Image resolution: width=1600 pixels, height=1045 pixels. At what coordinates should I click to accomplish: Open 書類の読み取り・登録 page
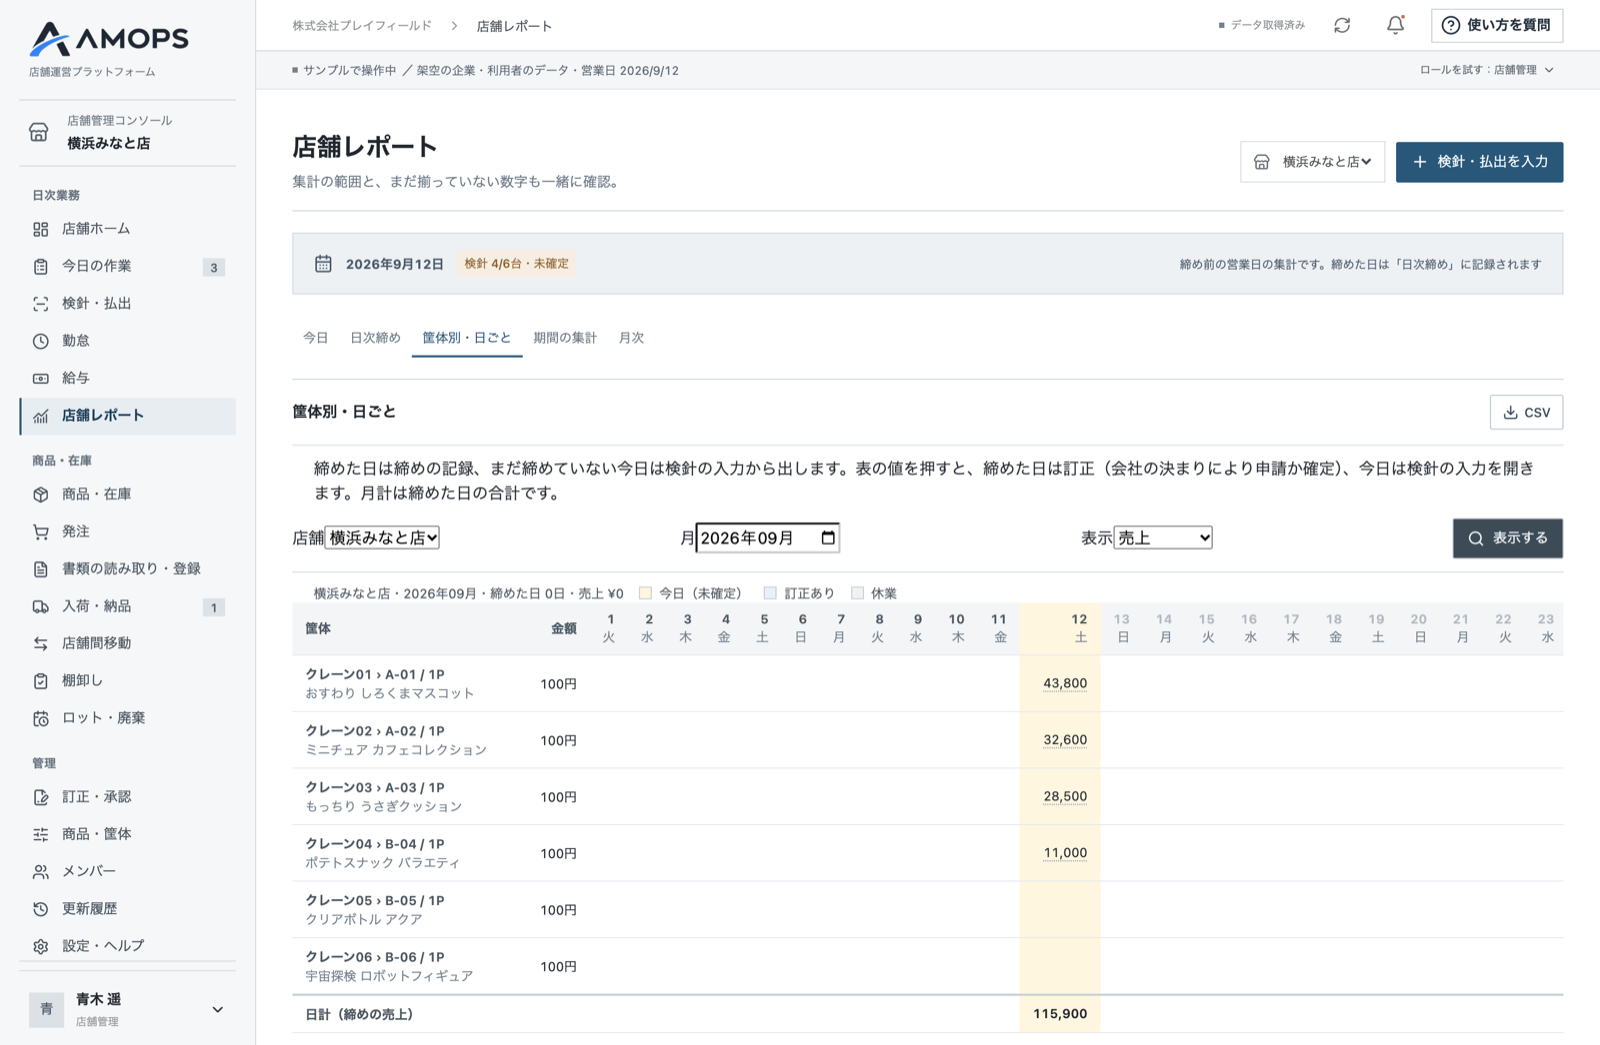pyautogui.click(x=128, y=569)
